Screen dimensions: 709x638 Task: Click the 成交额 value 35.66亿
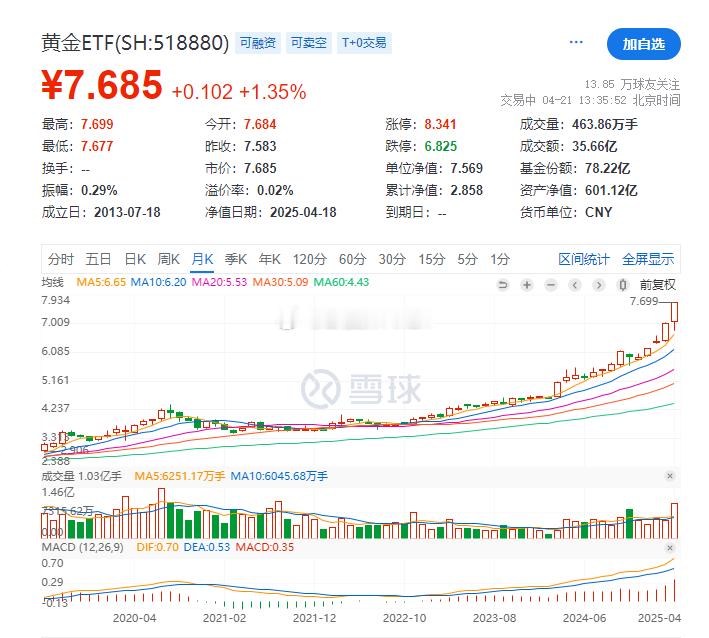point(595,146)
